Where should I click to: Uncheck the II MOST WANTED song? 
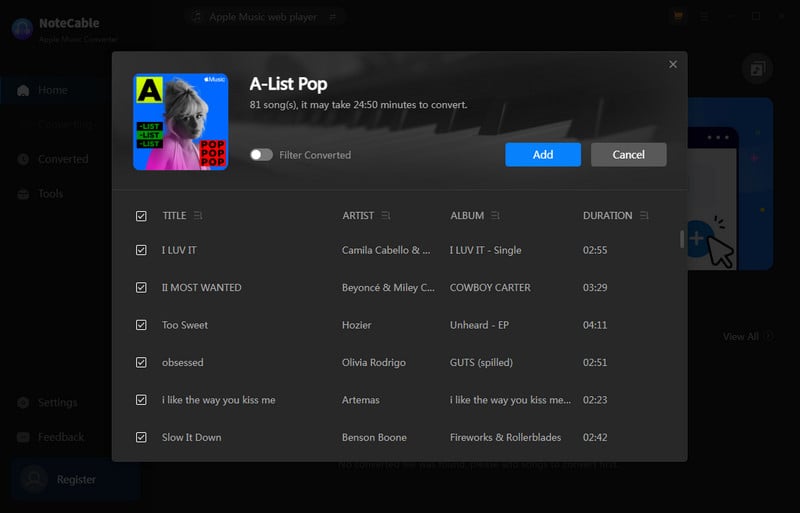[x=141, y=287]
